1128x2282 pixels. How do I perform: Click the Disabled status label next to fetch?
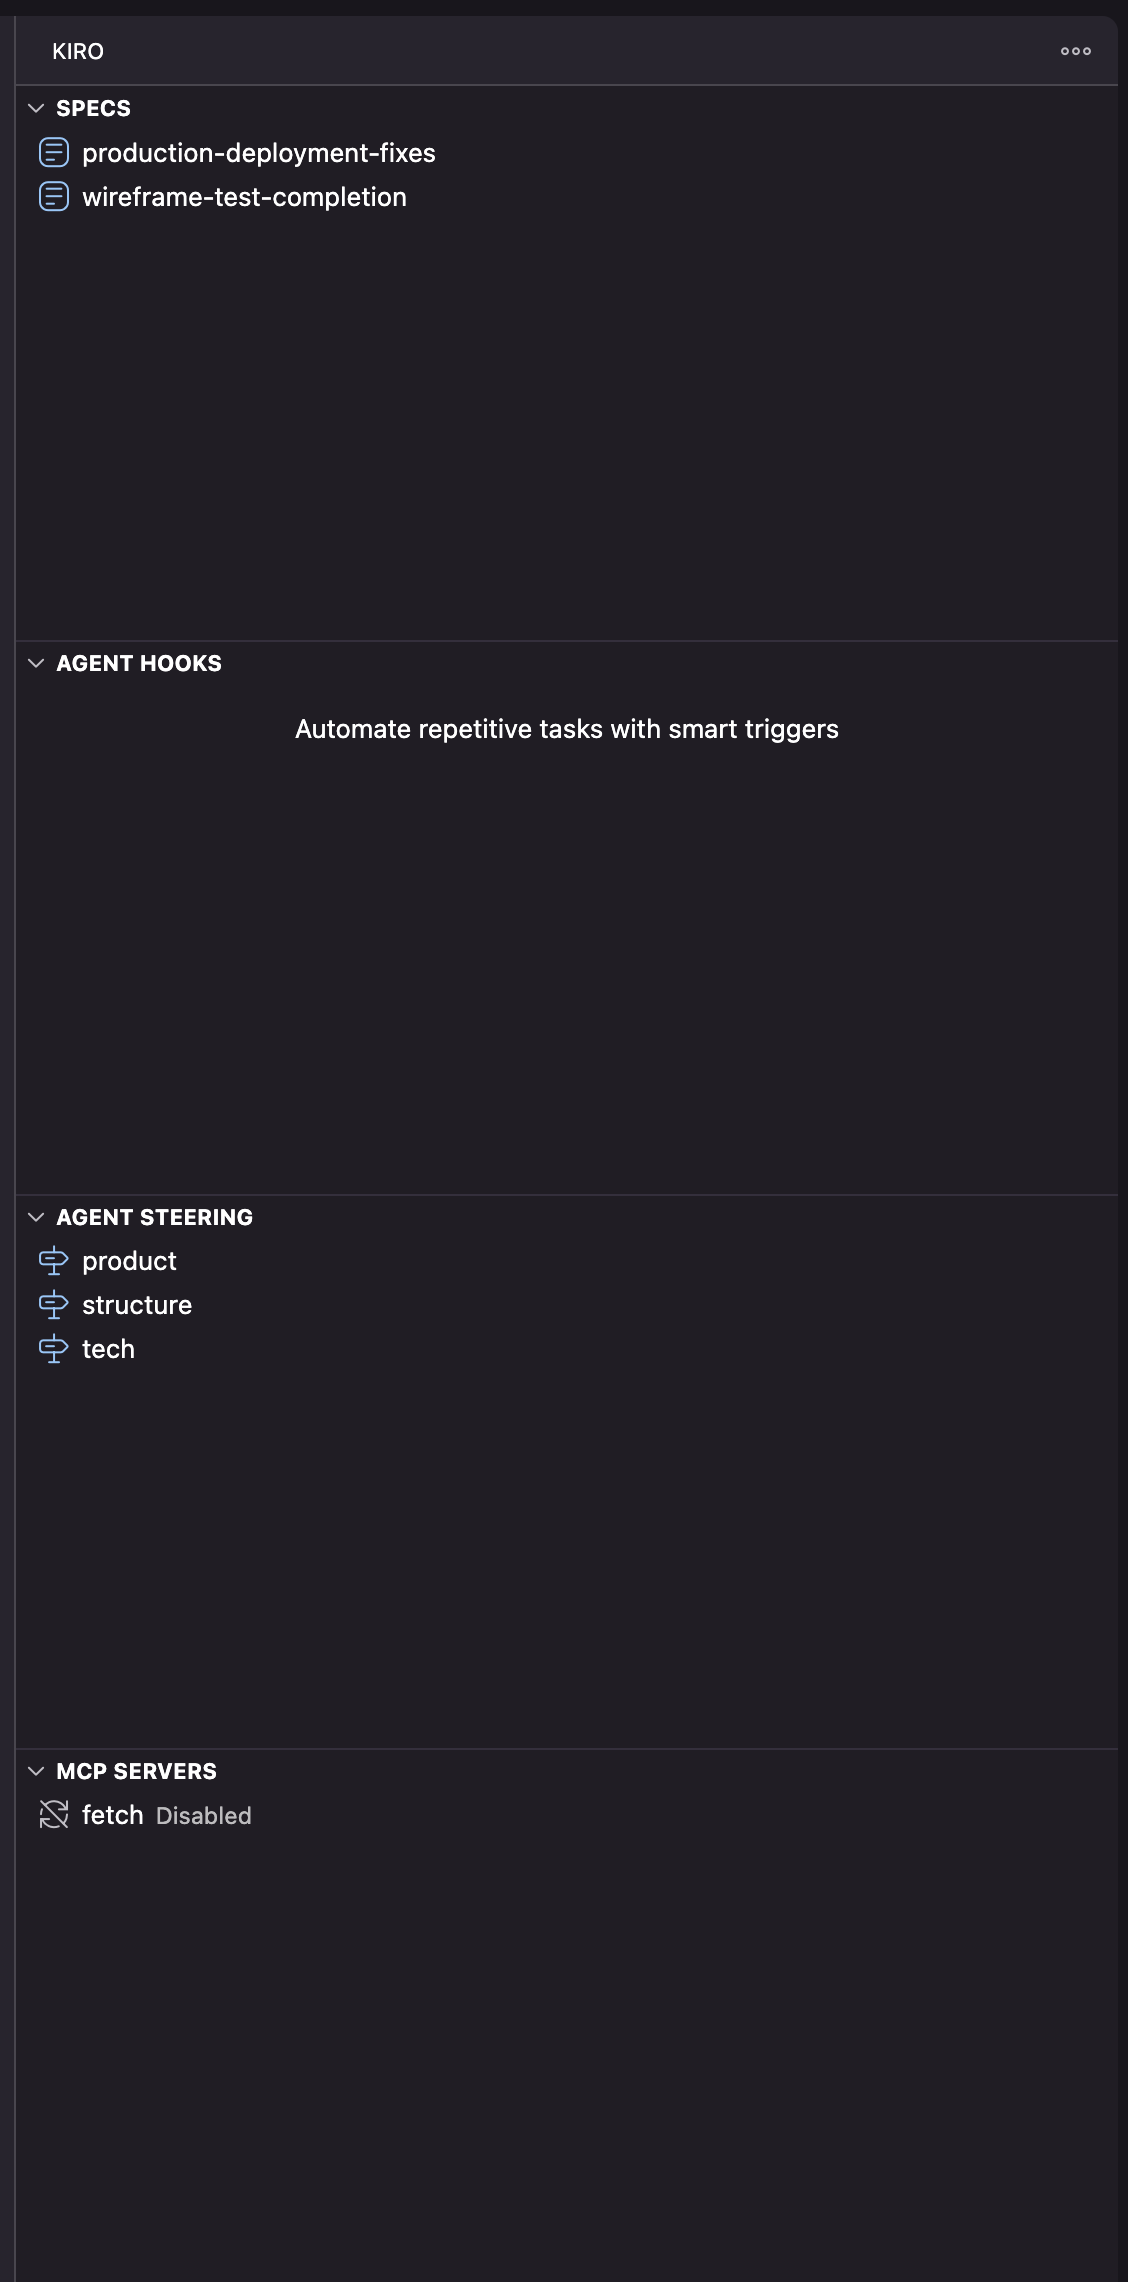(x=204, y=1816)
